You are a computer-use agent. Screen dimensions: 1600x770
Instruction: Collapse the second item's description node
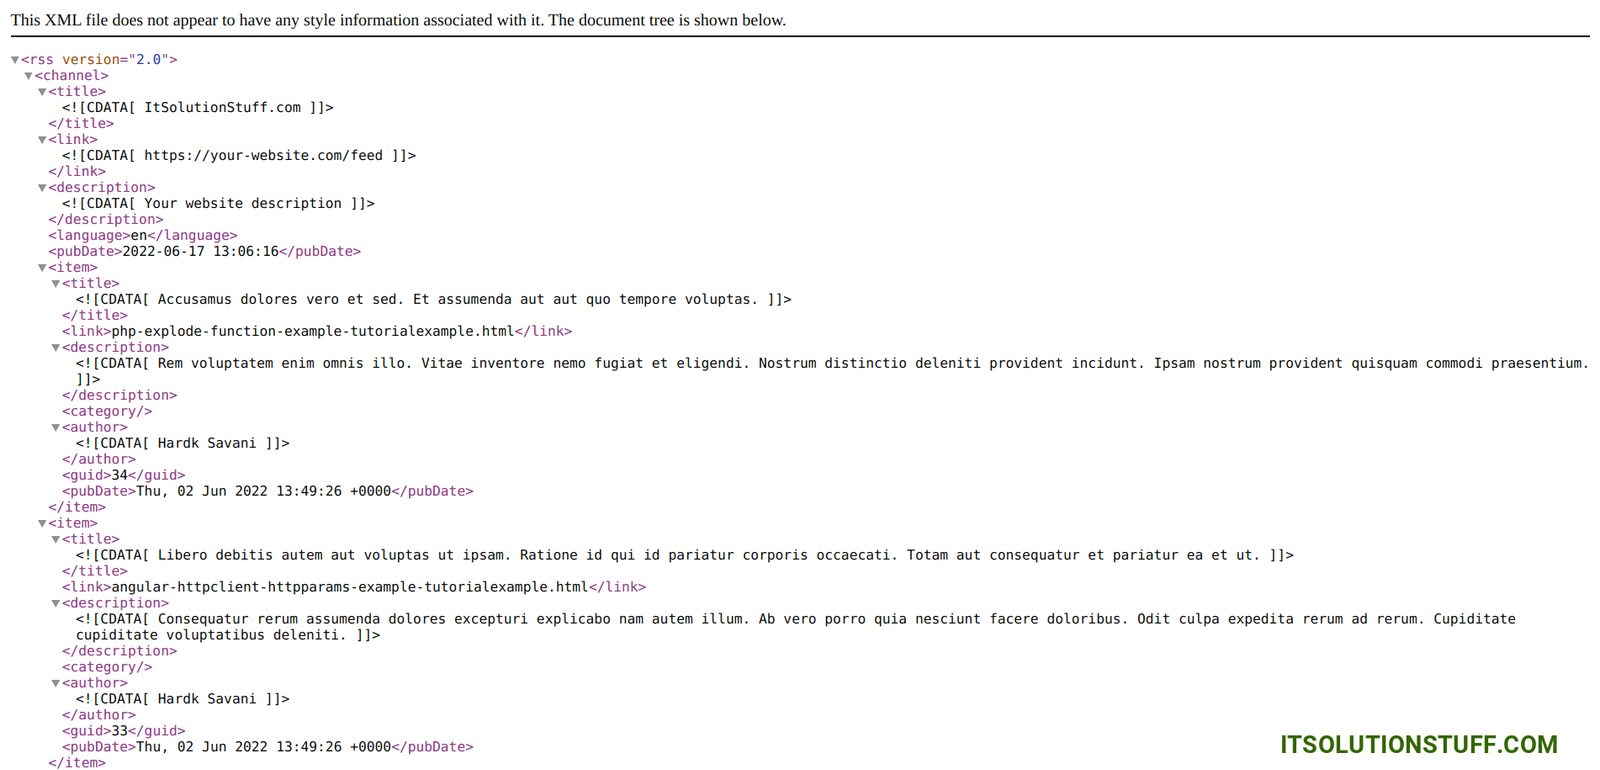56,604
